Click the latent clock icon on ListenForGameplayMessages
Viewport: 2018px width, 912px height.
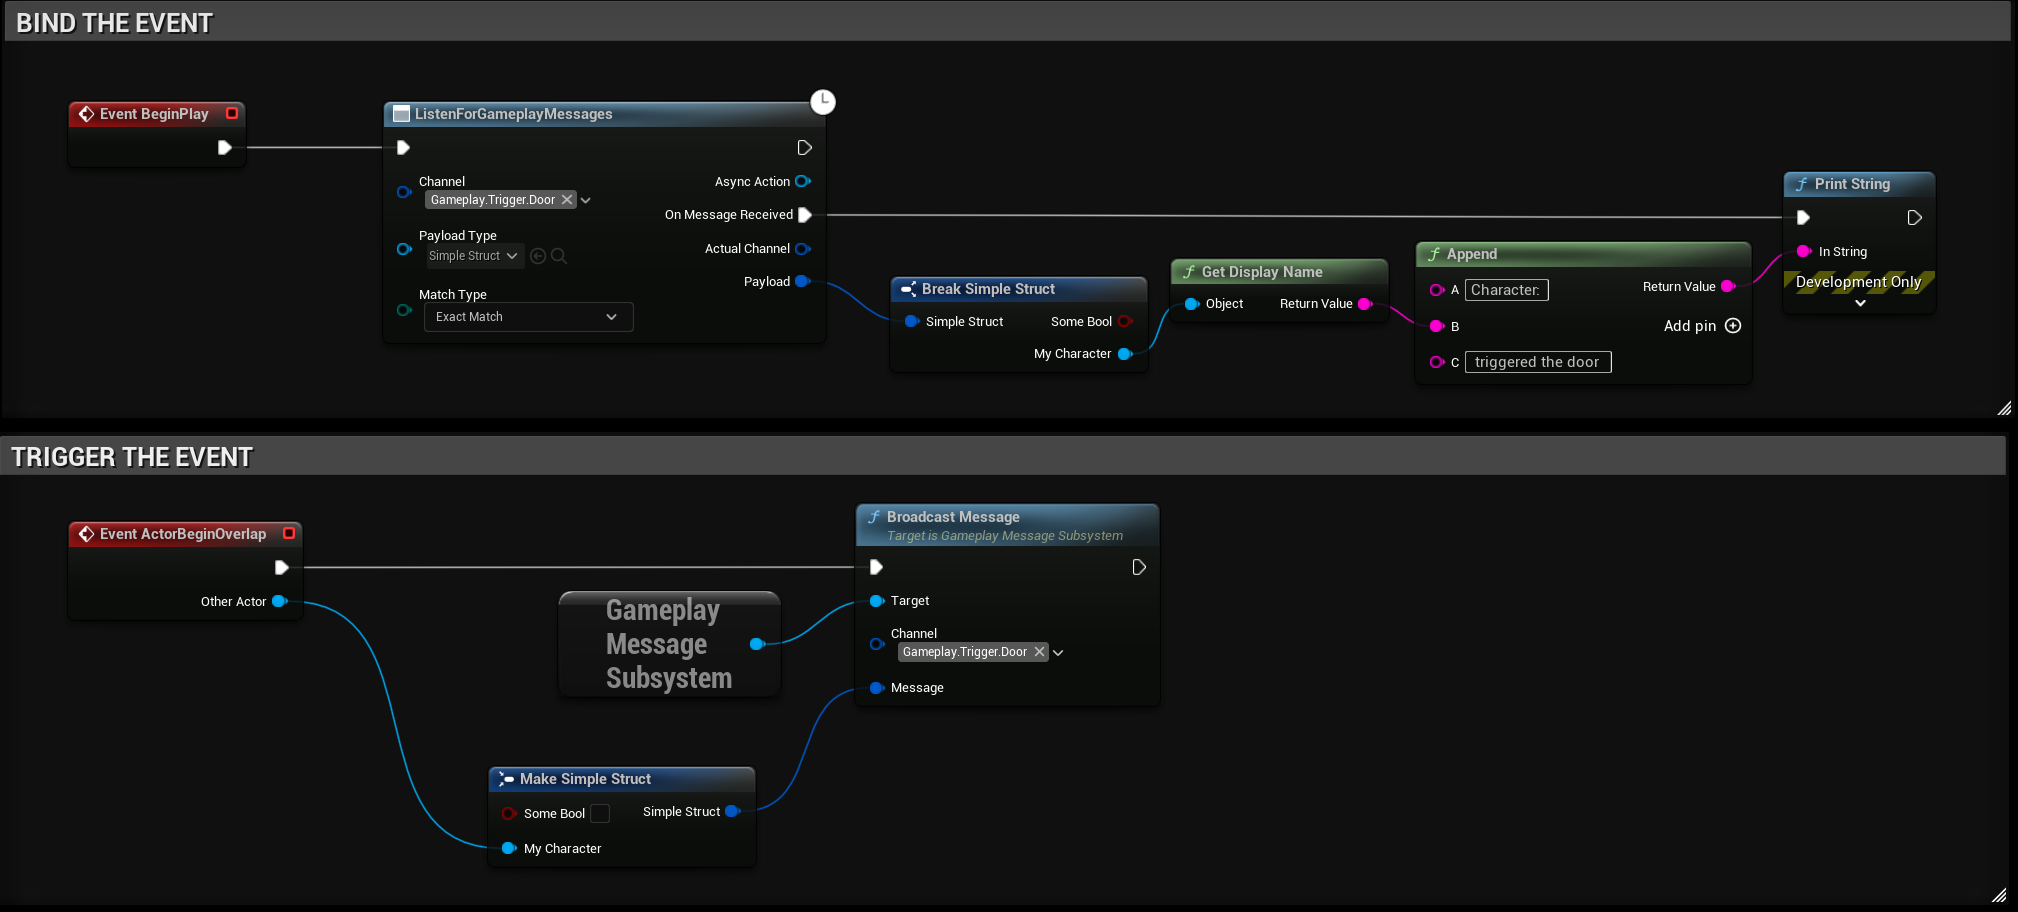pos(822,102)
